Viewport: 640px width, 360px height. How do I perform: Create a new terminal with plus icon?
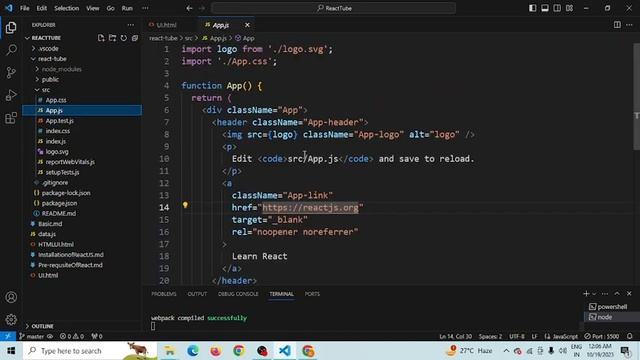(x=586, y=293)
